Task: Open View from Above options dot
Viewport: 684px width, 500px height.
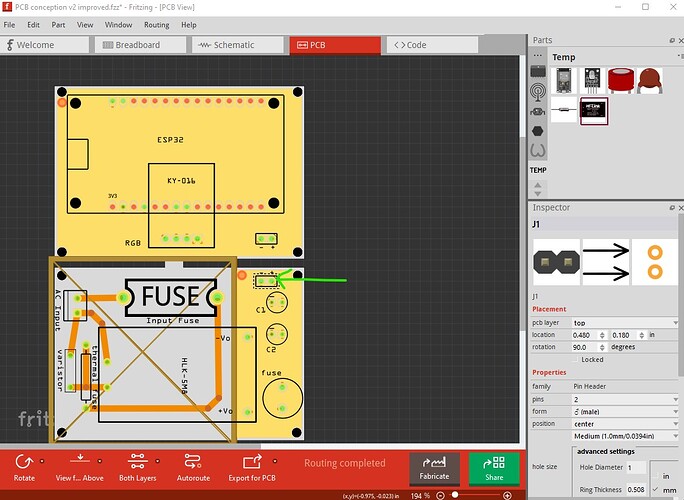Action: pos(100,461)
